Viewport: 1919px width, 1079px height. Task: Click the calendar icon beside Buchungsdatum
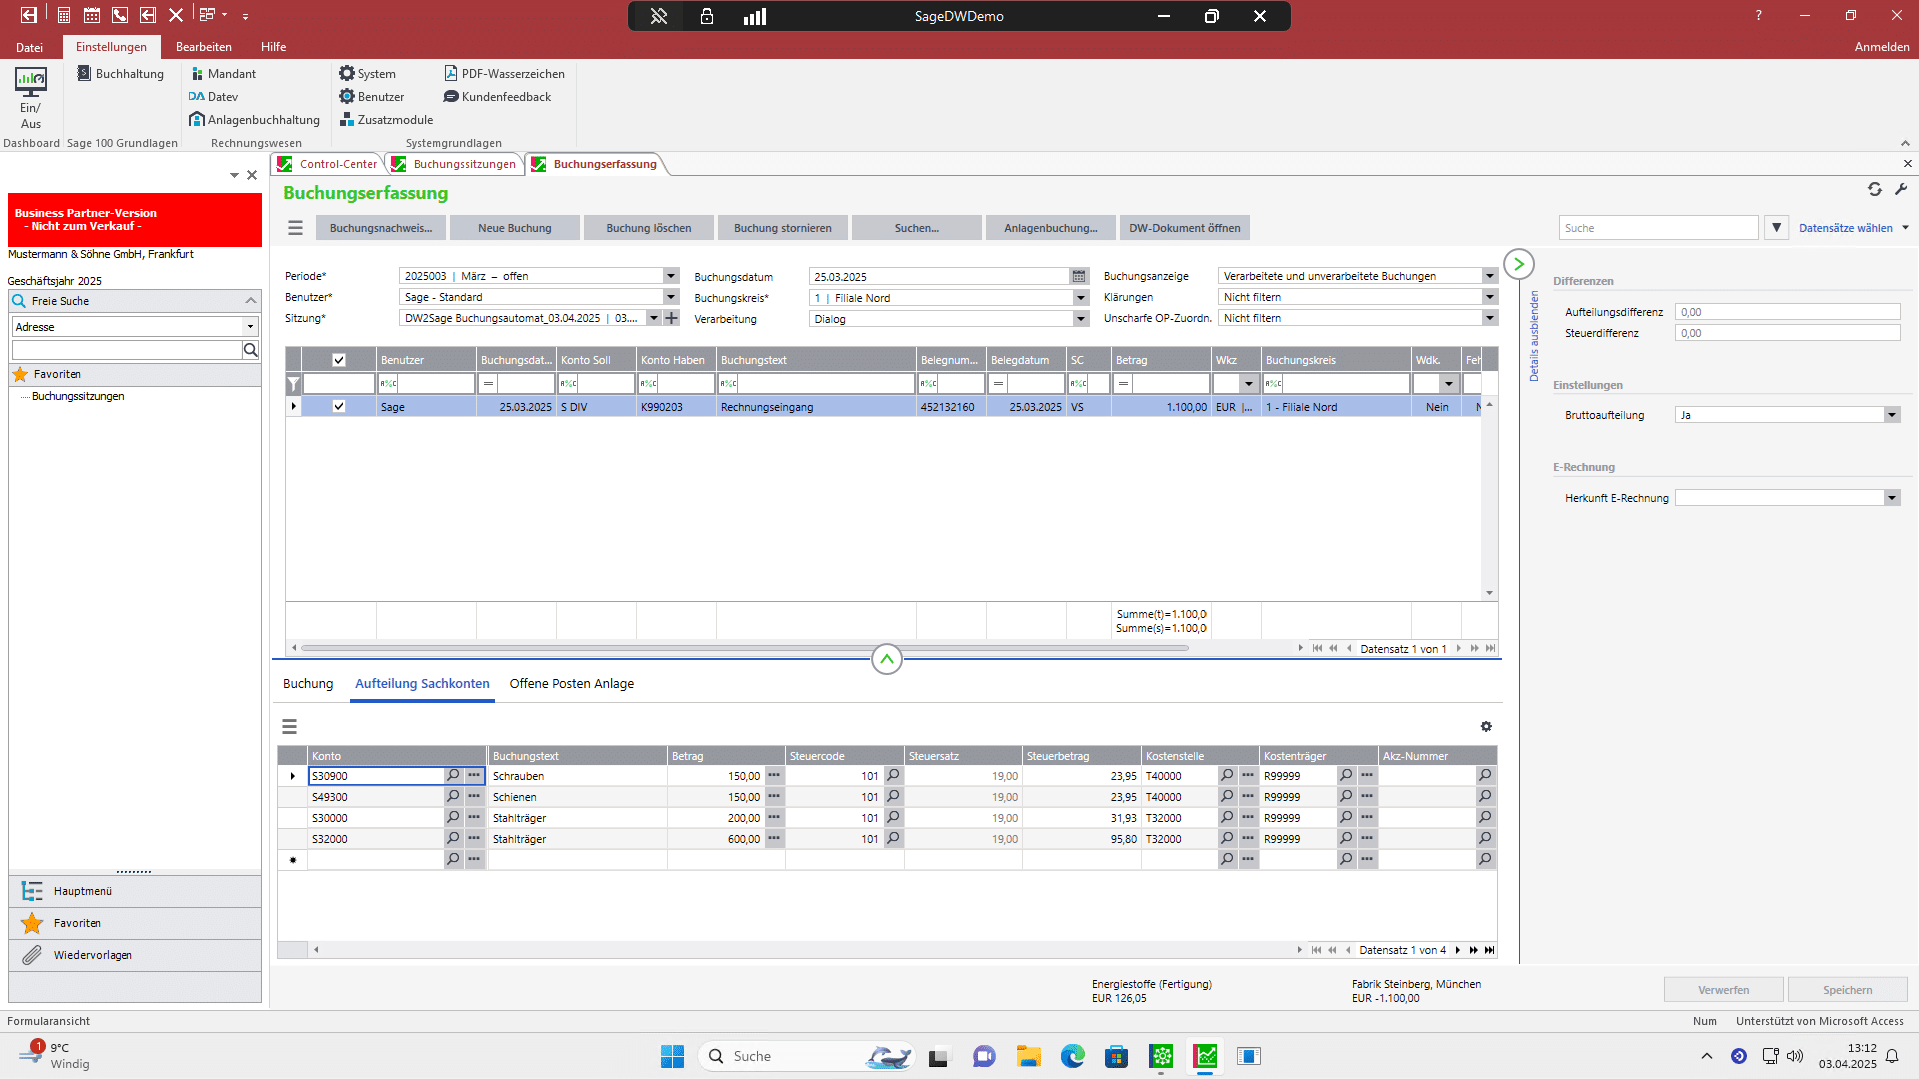pos(1079,277)
